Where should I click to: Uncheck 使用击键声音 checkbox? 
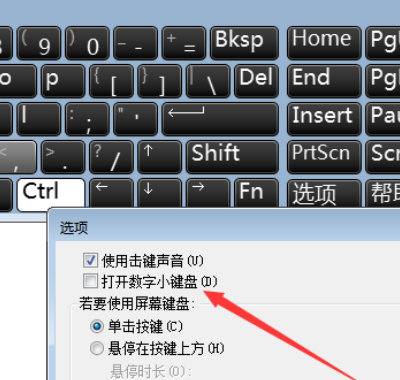(90, 260)
